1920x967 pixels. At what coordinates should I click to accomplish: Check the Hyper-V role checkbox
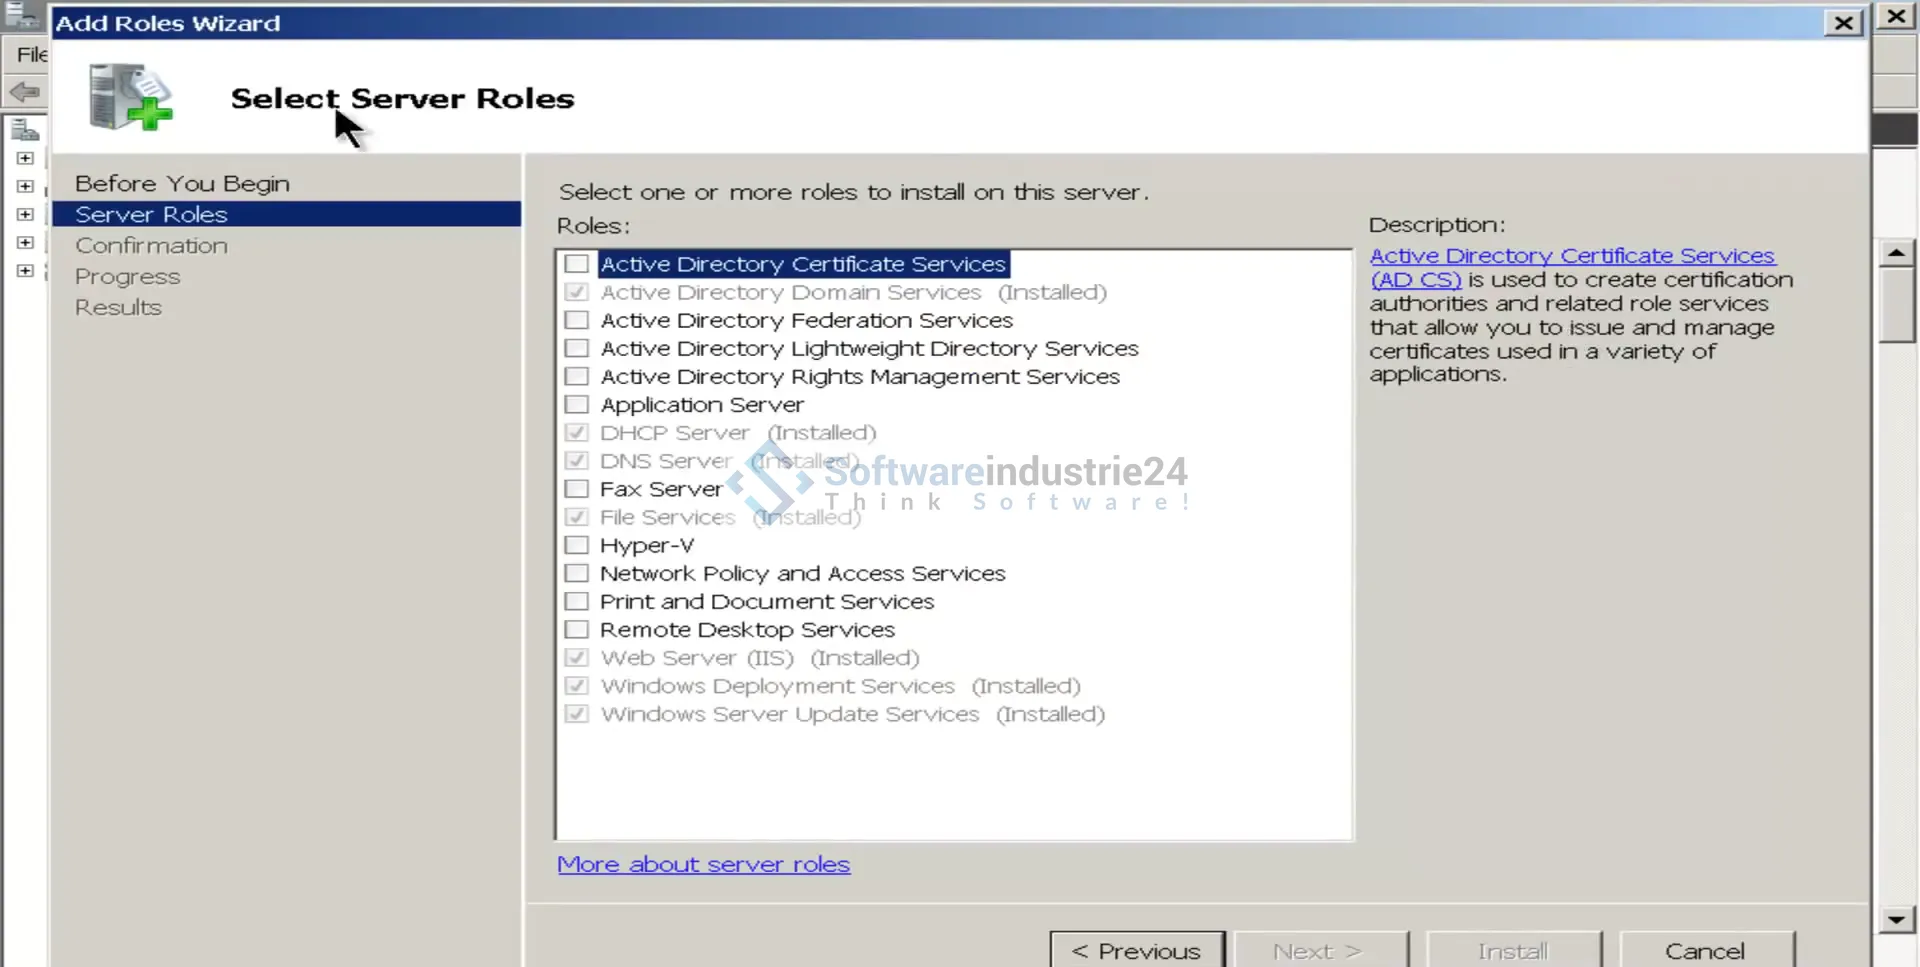(576, 545)
